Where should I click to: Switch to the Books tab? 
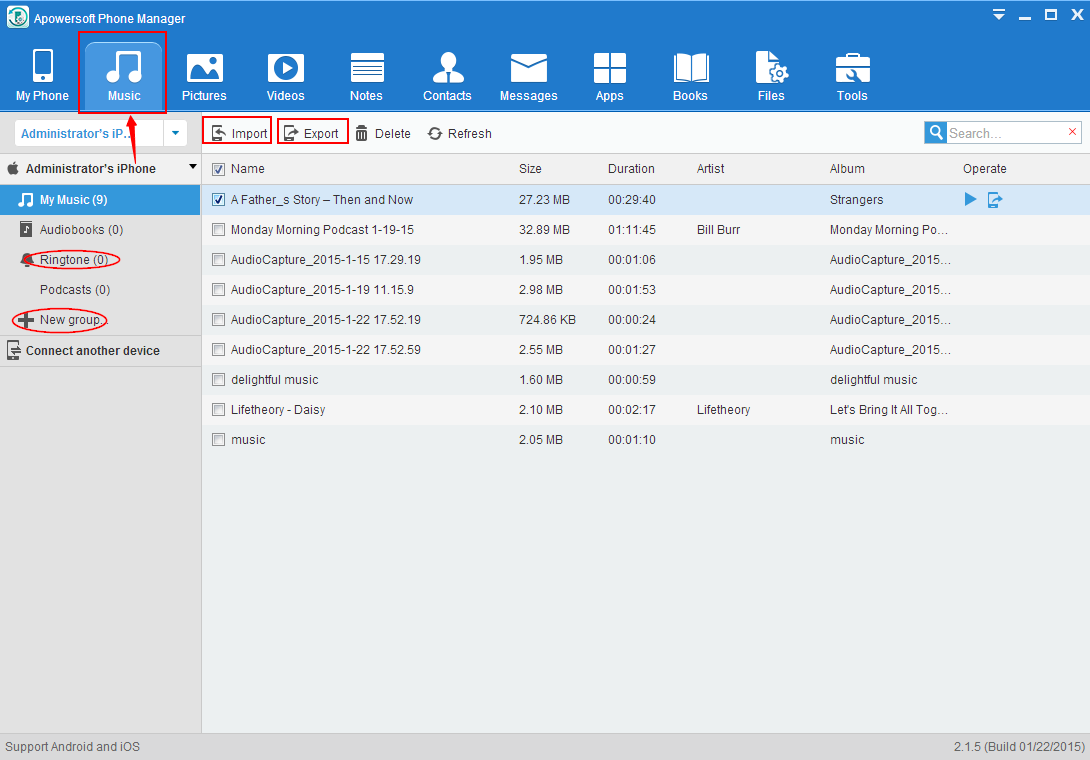click(690, 76)
